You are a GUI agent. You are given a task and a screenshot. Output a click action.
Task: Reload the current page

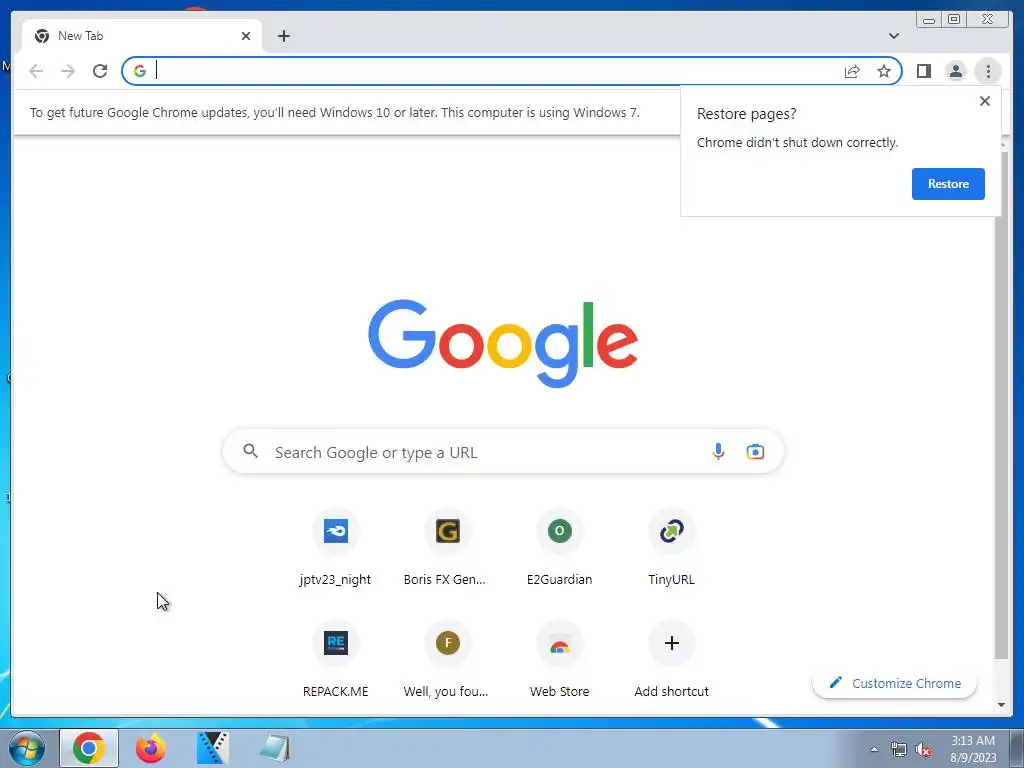(100, 71)
